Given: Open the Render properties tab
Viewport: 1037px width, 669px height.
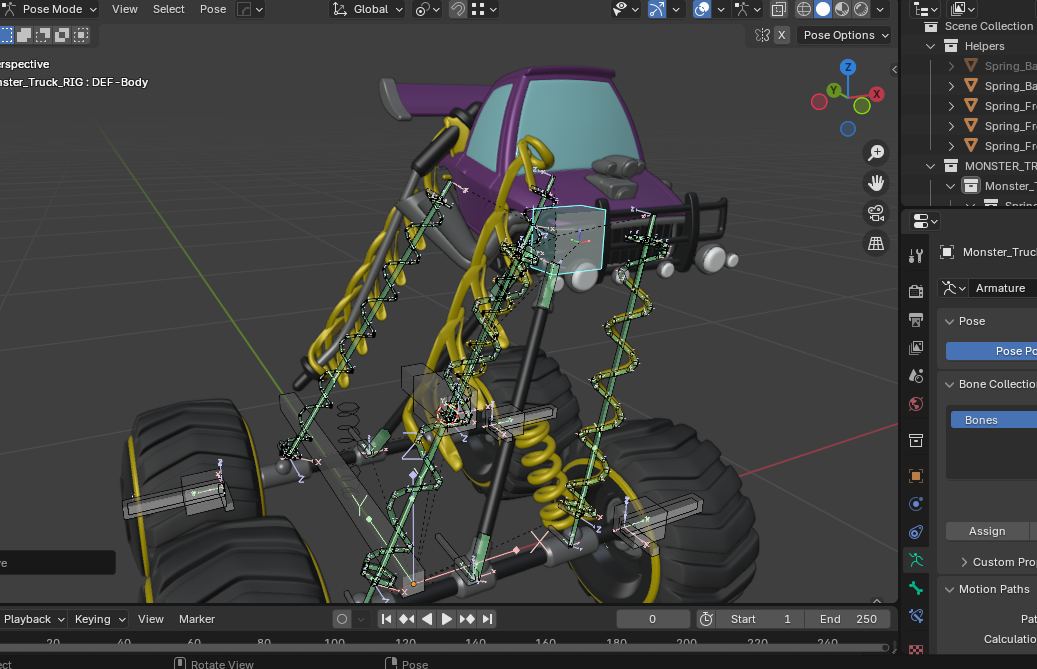Looking at the screenshot, I should [x=916, y=291].
